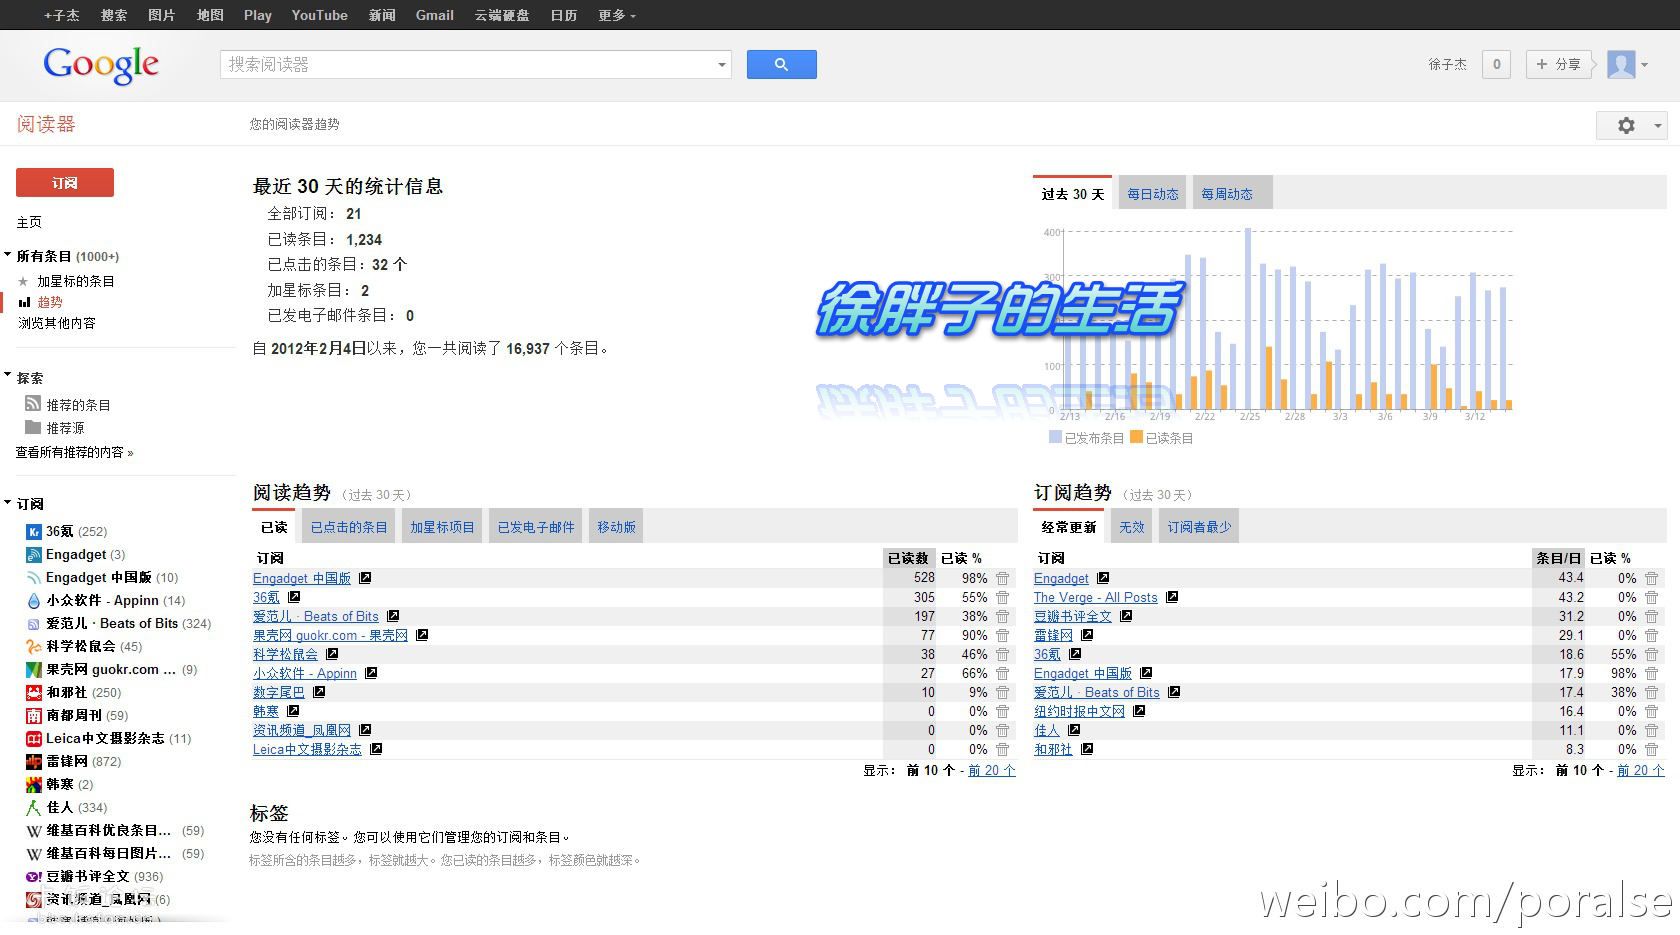Image resolution: width=1680 pixels, height=935 pixels.
Task: Click the 数字尾巴 subscription link
Action: [x=278, y=692]
